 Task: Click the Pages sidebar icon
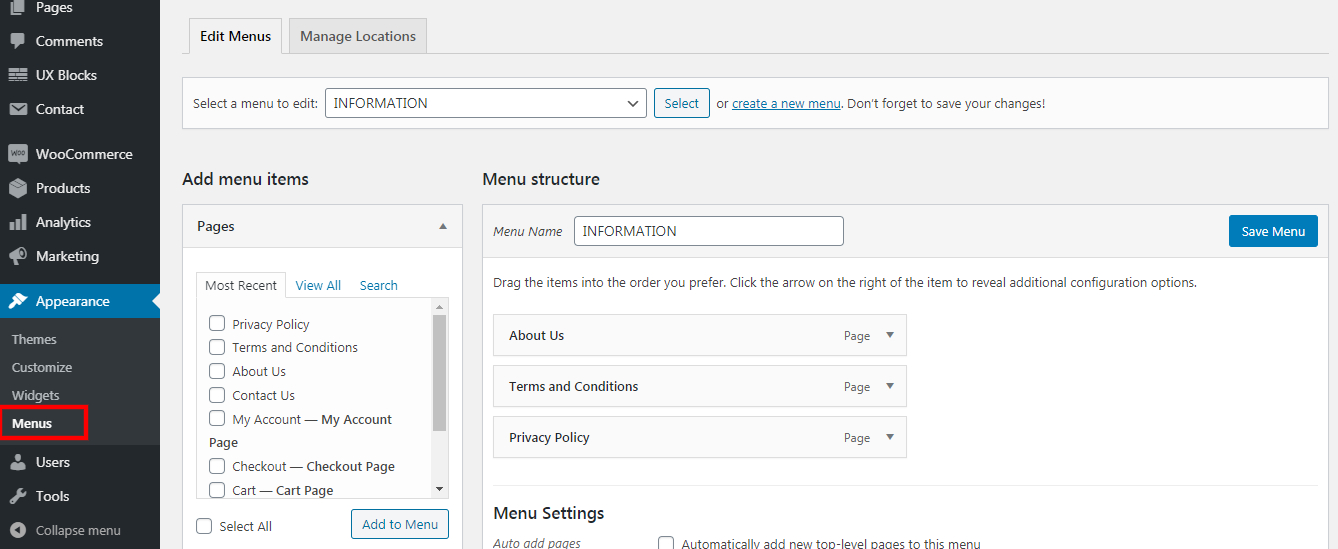point(17,7)
